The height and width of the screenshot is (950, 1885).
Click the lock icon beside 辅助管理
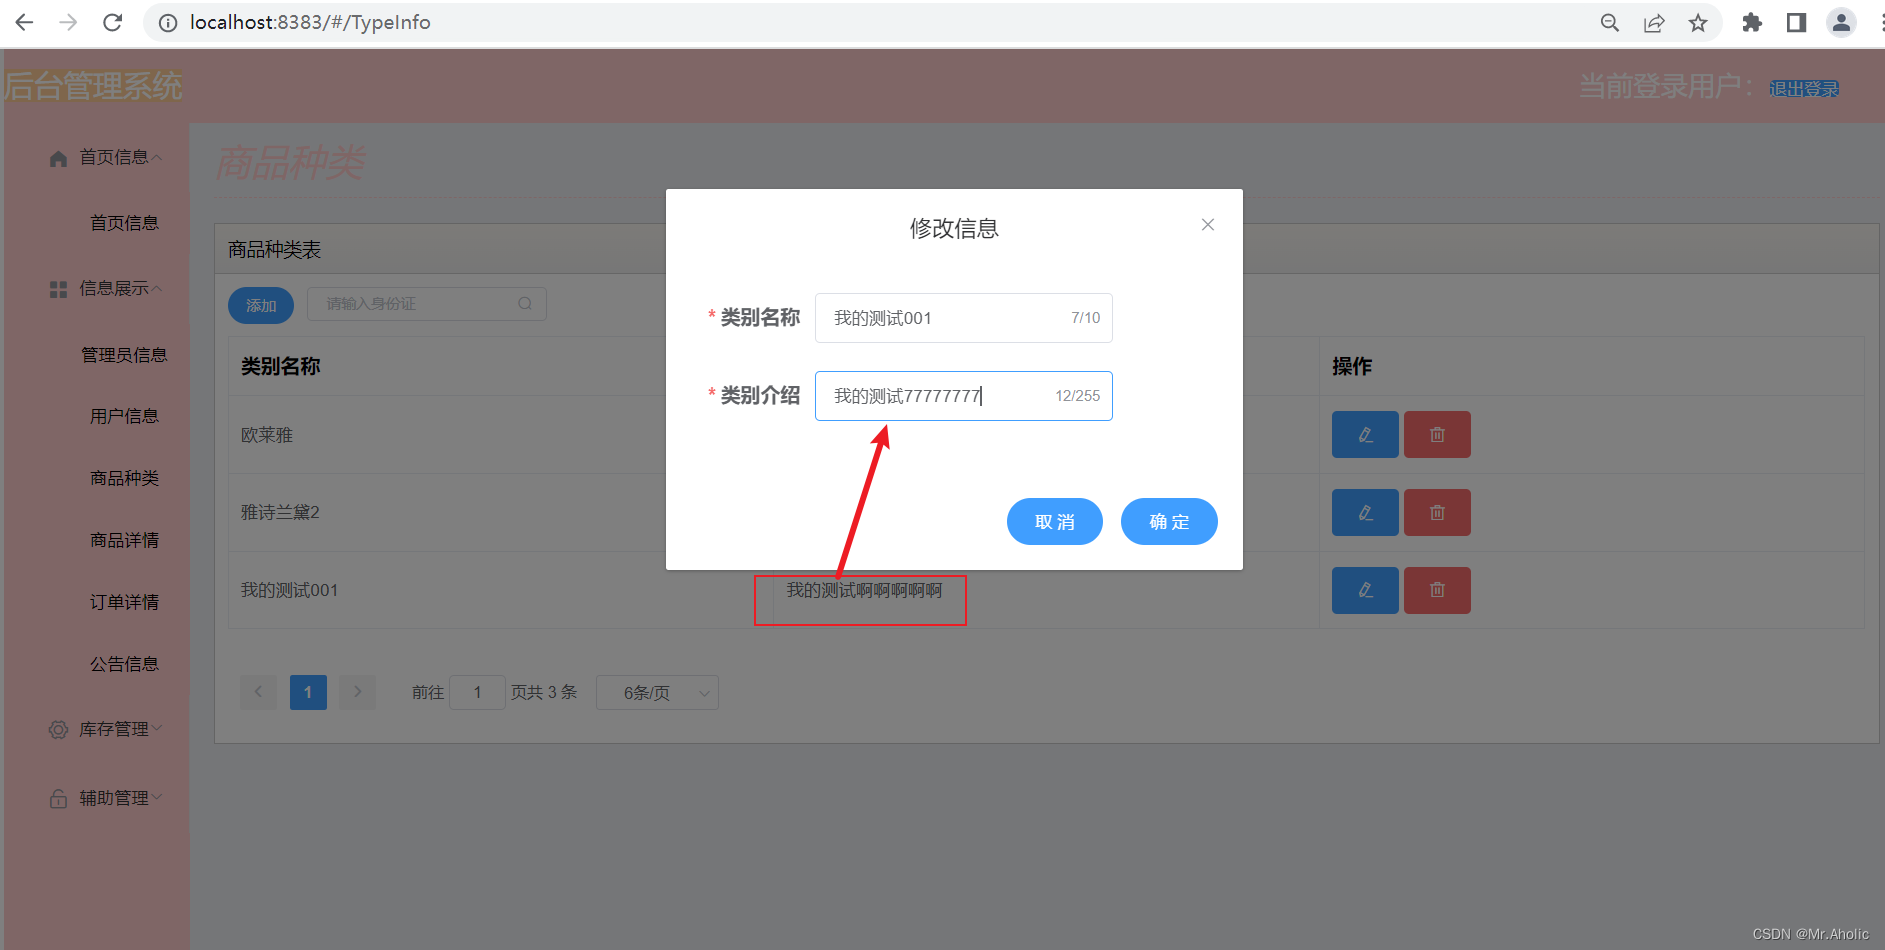tap(57, 797)
